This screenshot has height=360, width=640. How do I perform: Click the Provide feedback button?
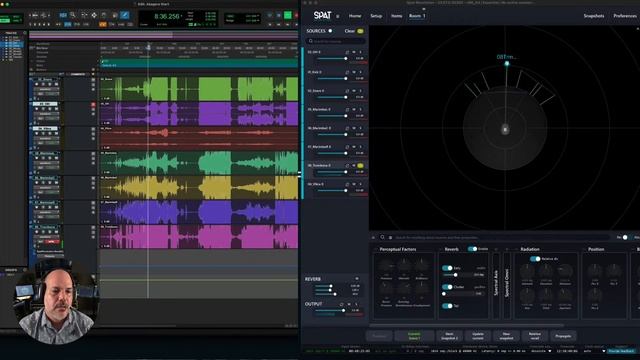621,351
